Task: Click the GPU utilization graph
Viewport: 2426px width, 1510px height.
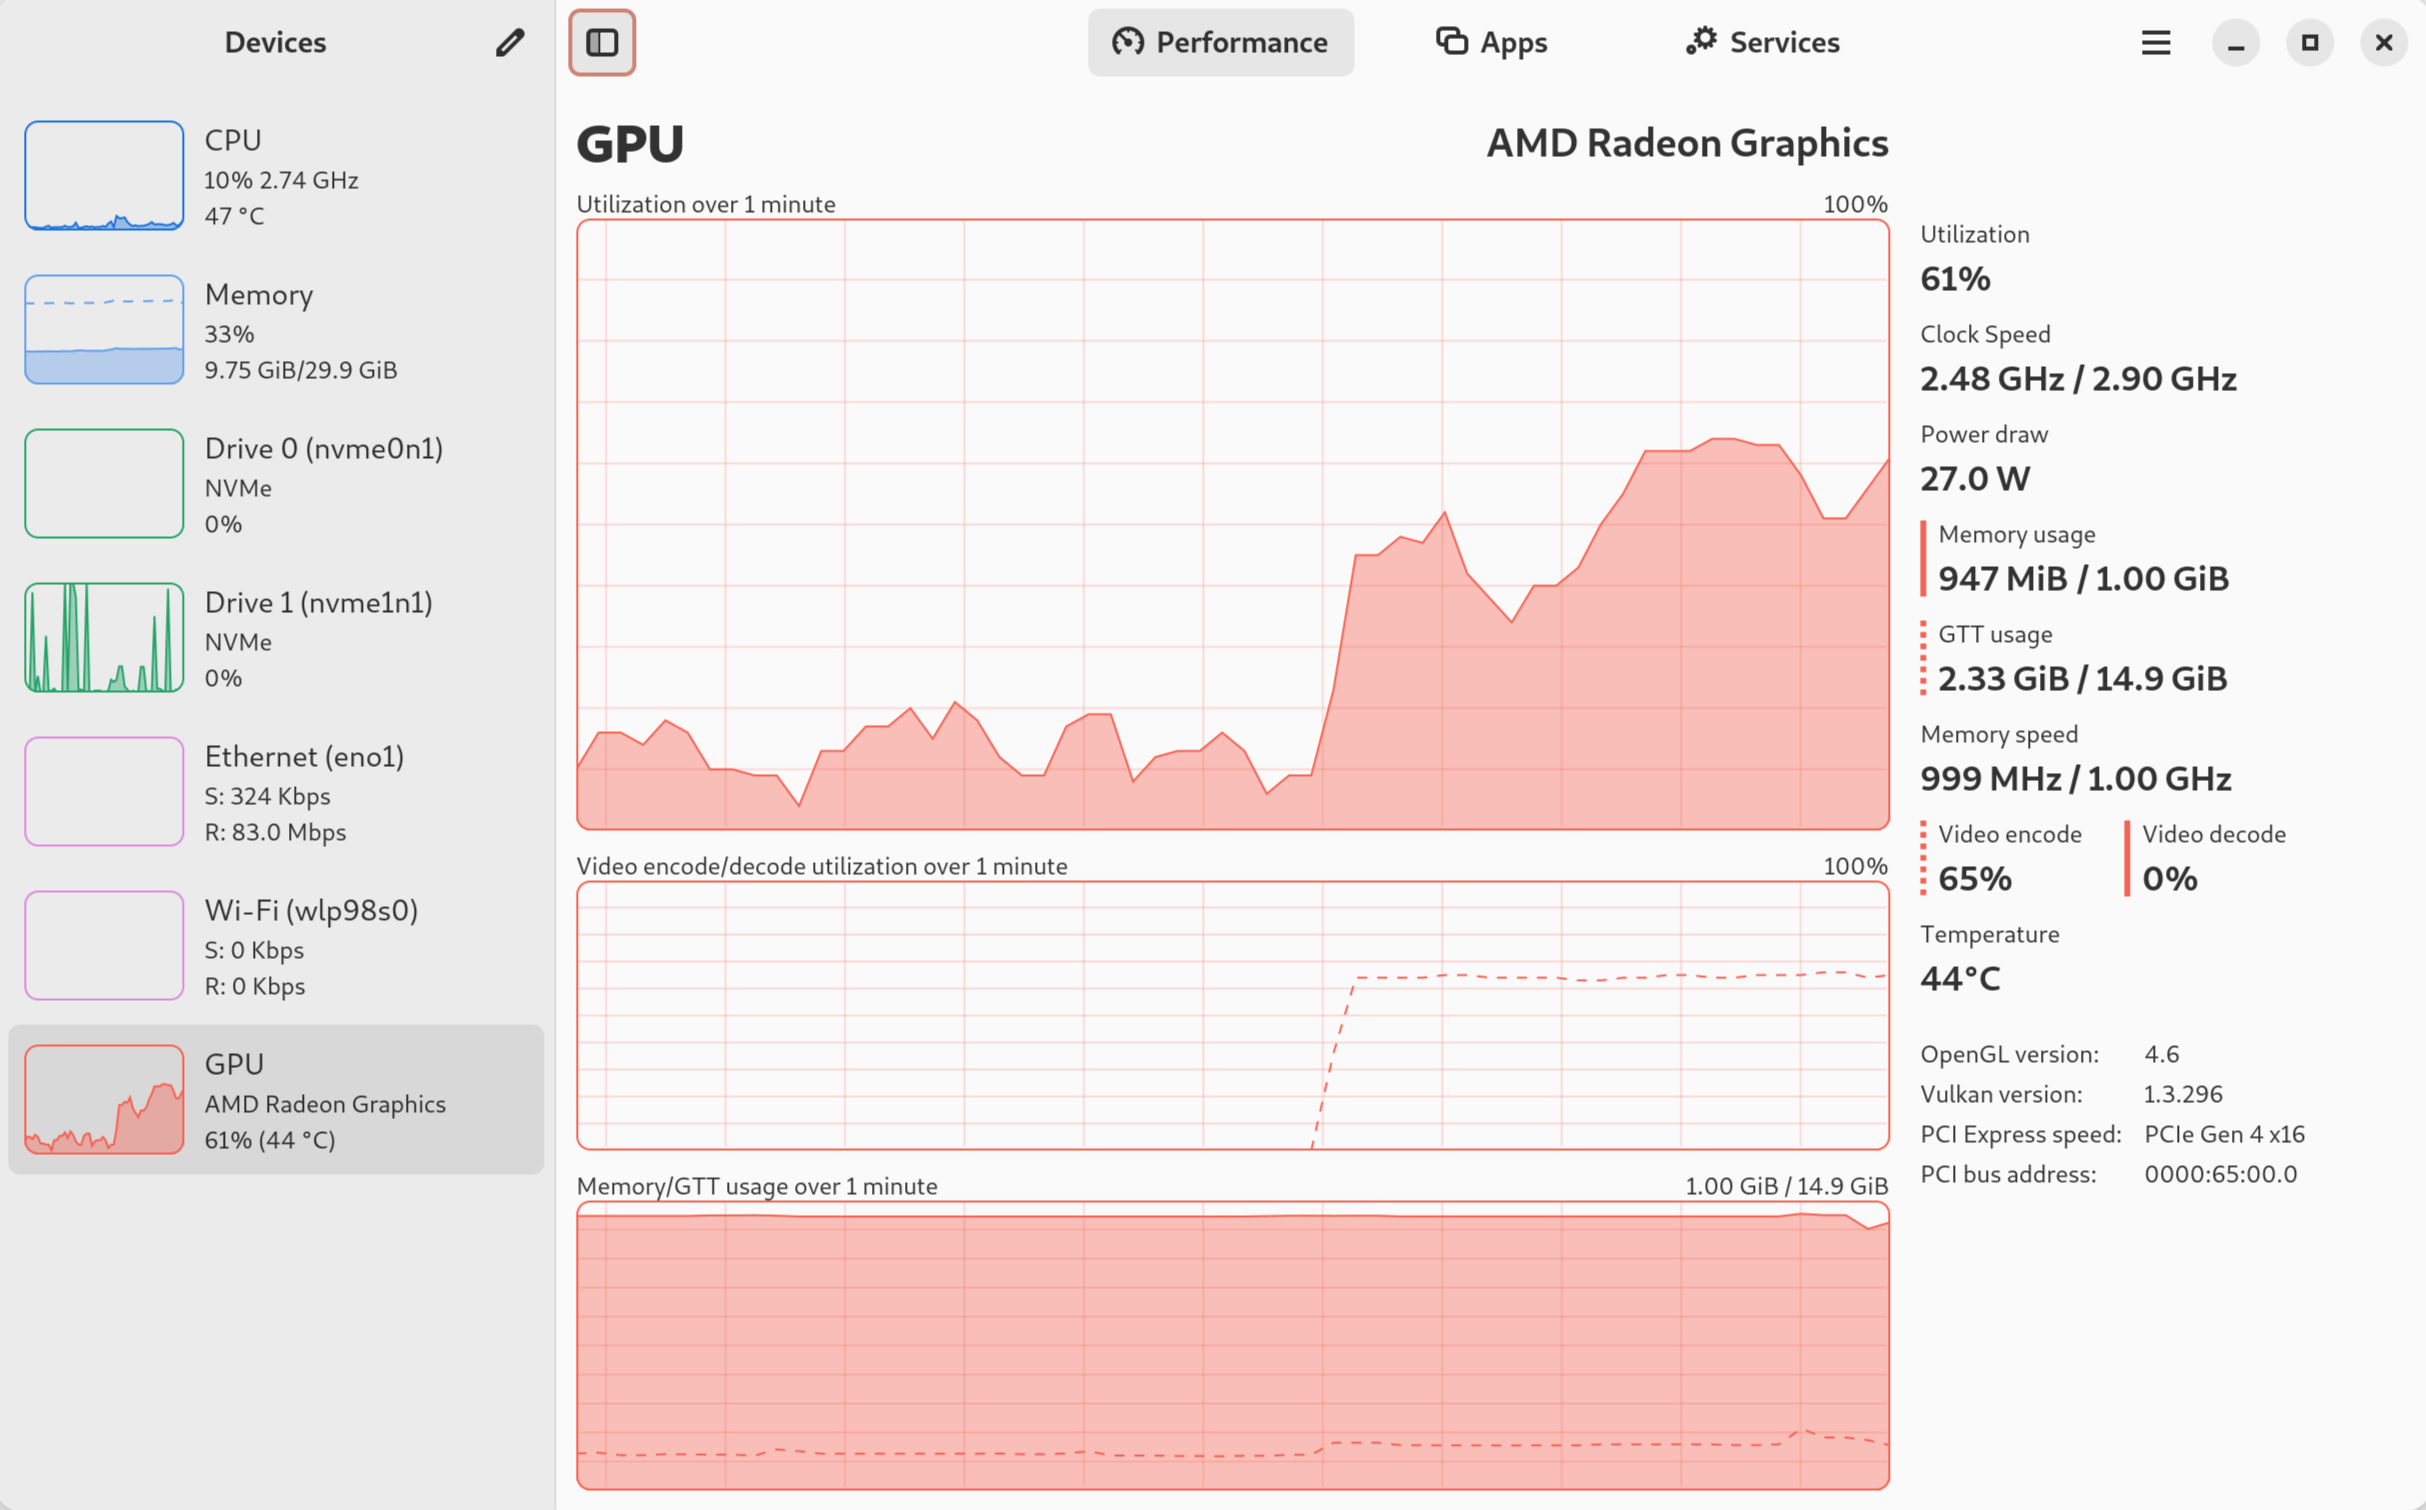Action: (1232, 525)
